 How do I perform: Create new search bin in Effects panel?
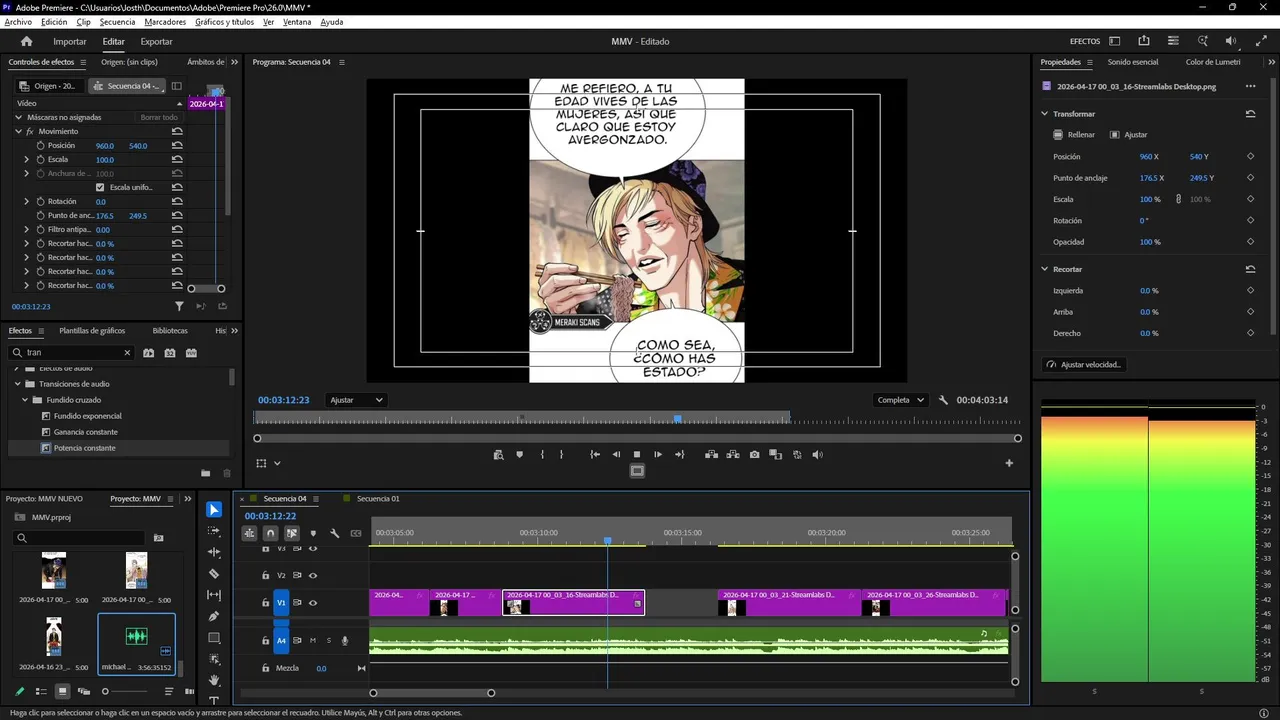click(x=206, y=474)
